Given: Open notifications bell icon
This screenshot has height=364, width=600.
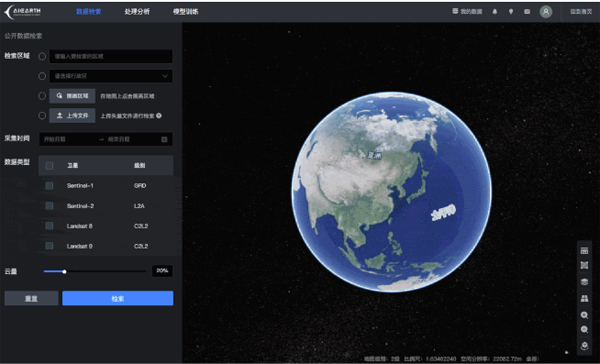Looking at the screenshot, I should [x=495, y=11].
